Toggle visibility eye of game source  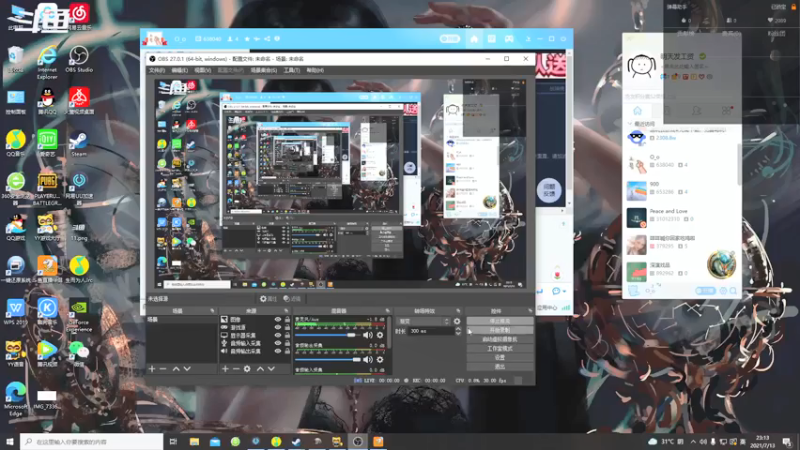pos(278,328)
